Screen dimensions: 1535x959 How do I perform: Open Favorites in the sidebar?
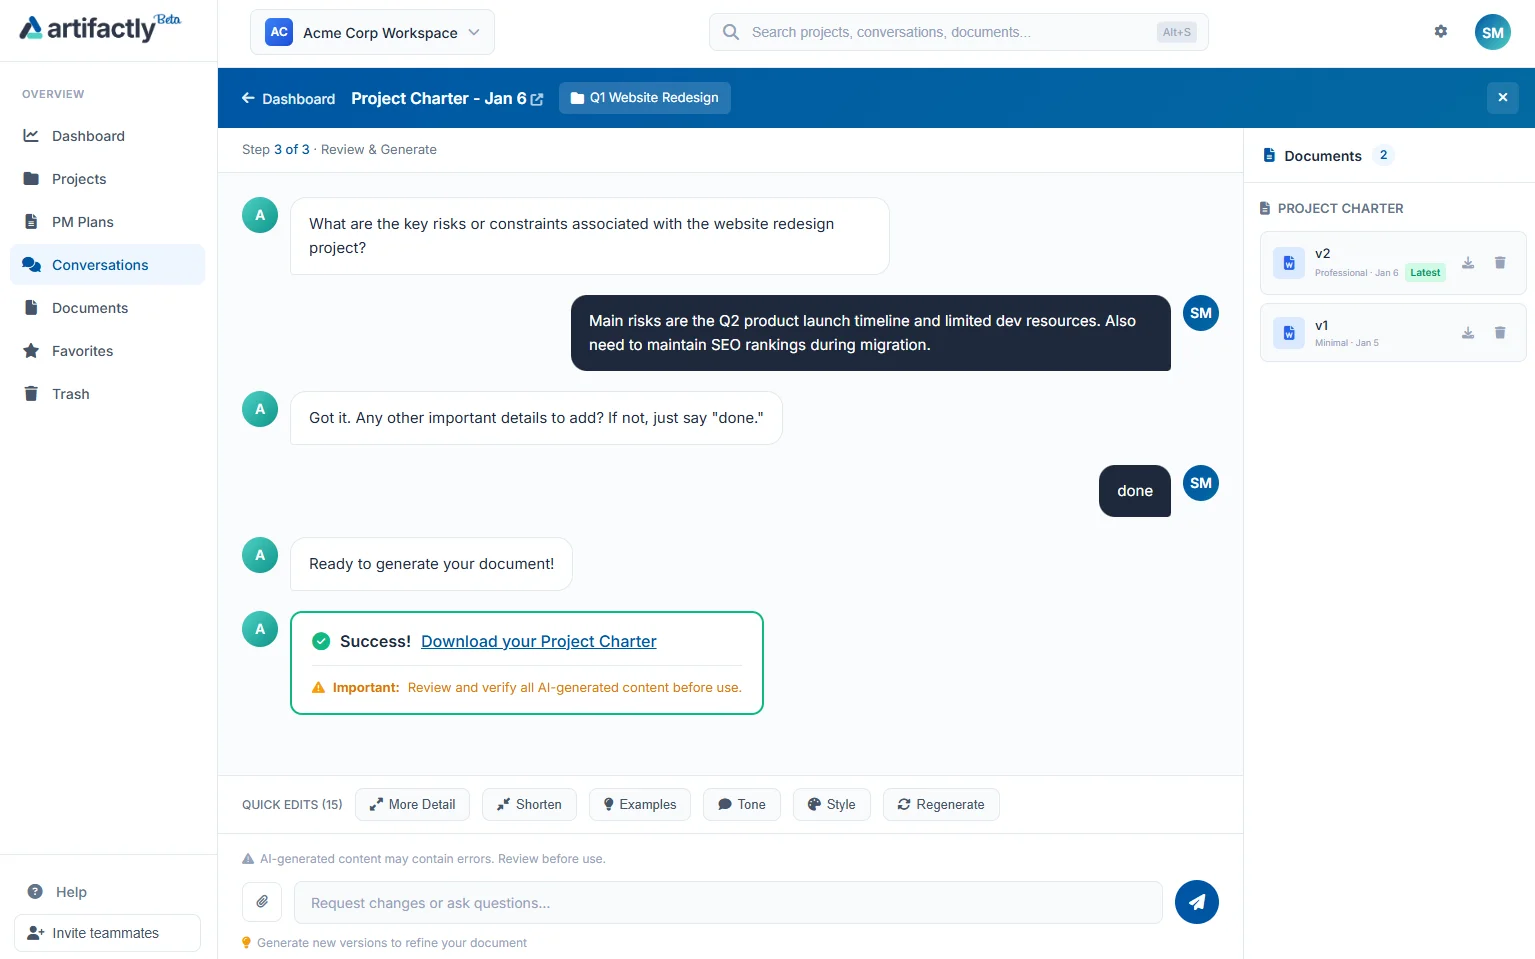point(82,351)
